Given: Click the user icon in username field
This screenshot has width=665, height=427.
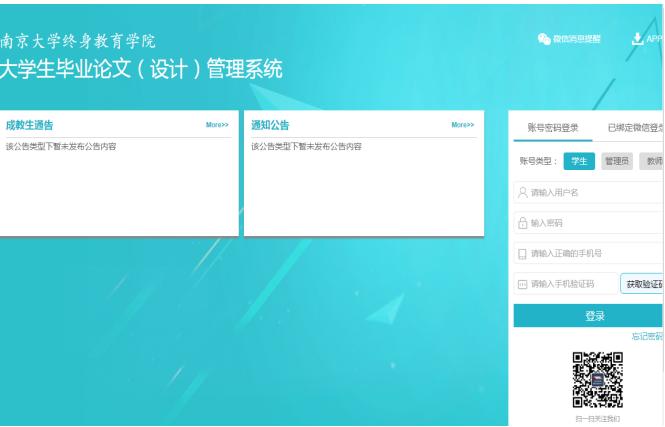Looking at the screenshot, I should point(522,192).
